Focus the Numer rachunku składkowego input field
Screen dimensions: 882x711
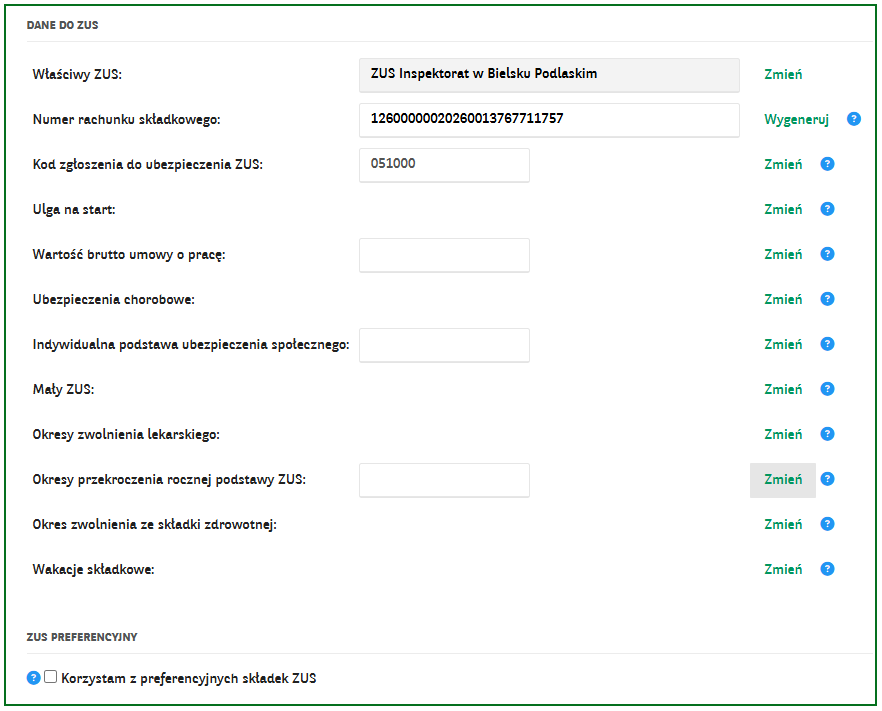[x=549, y=120]
